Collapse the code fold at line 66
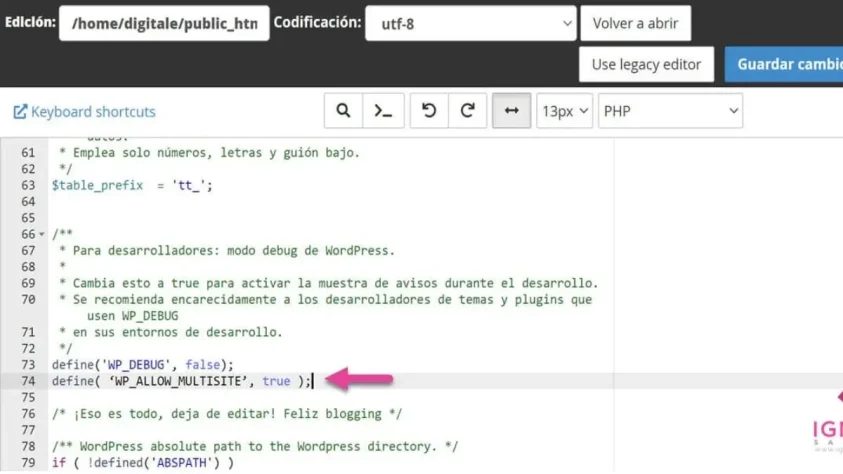Screen dimensions: 843x474 click(42, 234)
